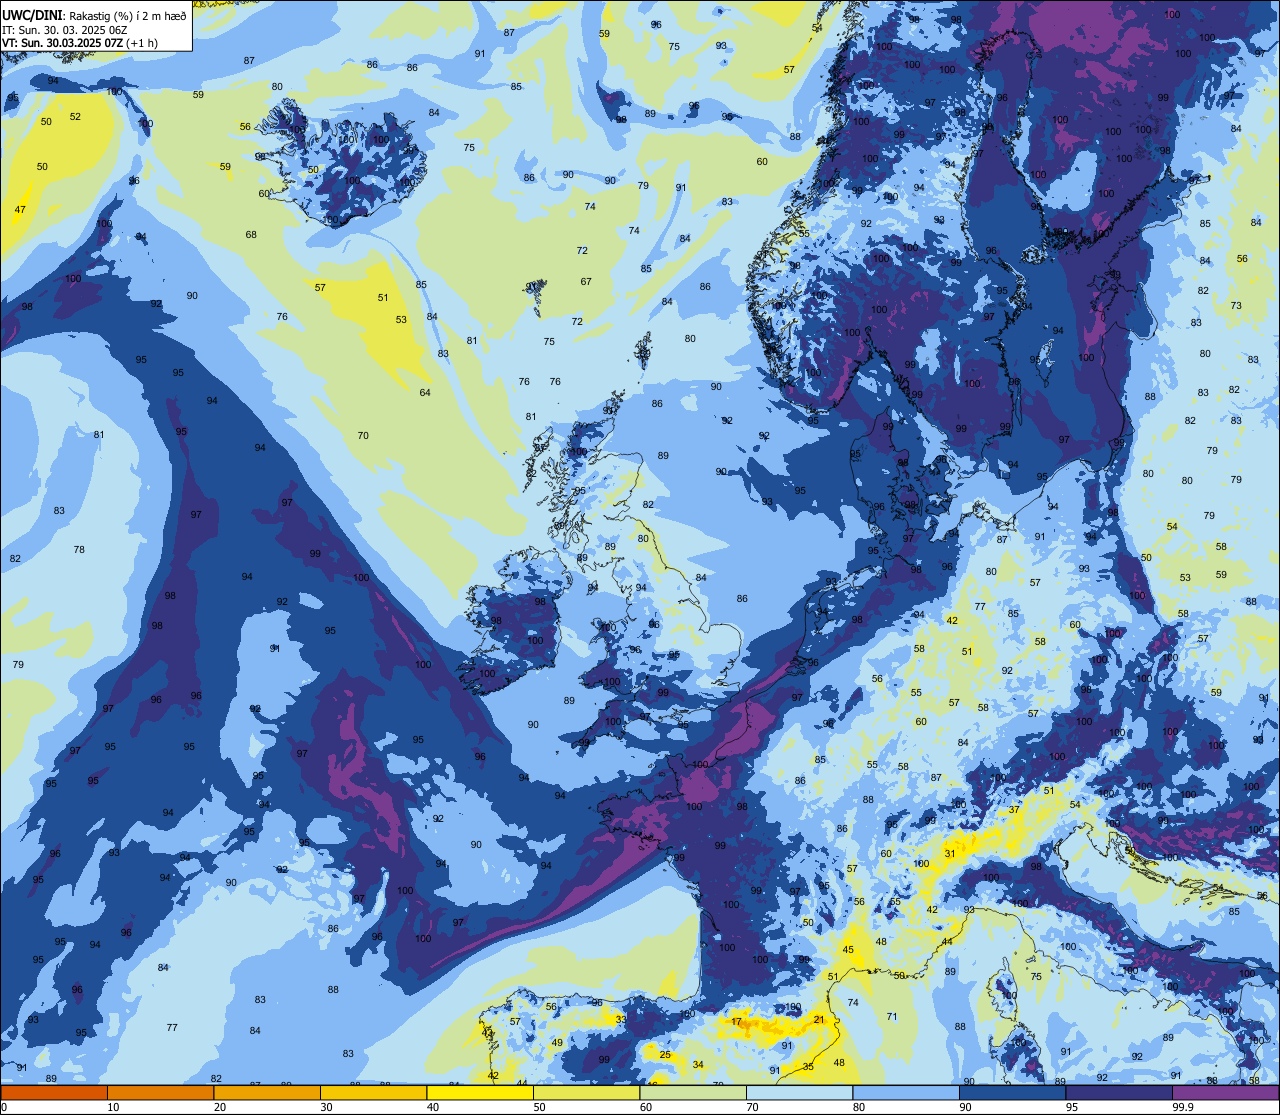Click the 'VT: Sun. 30.03.2025 07Z (+1 h)' line
This screenshot has height=1115, width=1280.
80,44
